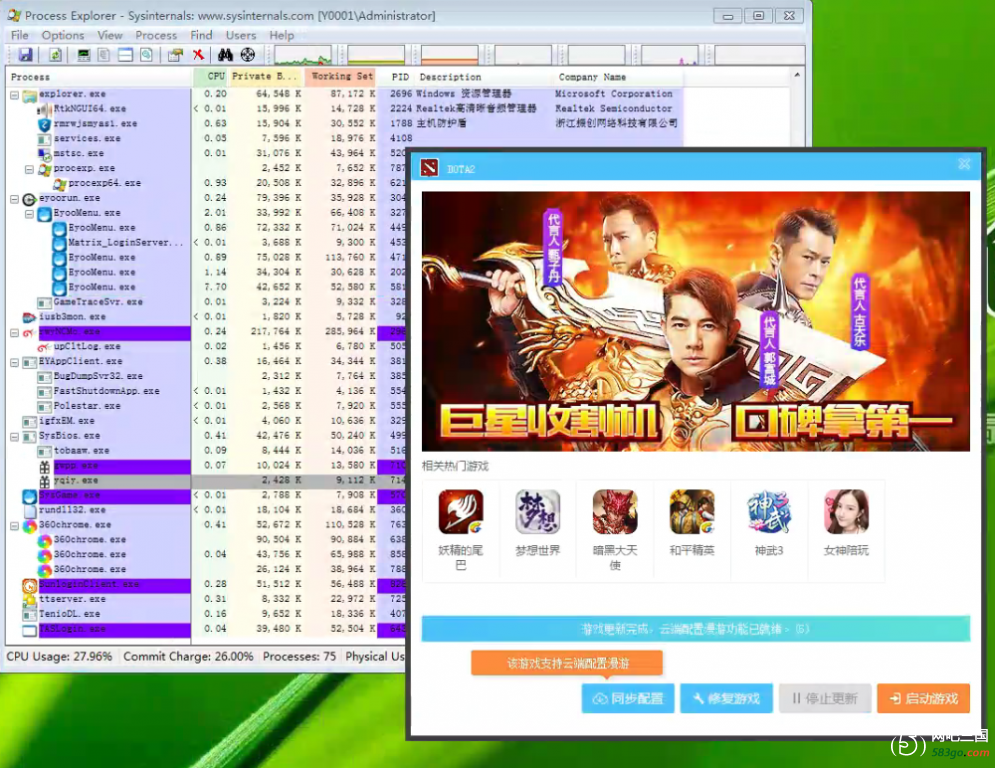The image size is (995, 768).
Task: Open the File menu
Action: pyautogui.click(x=20, y=35)
